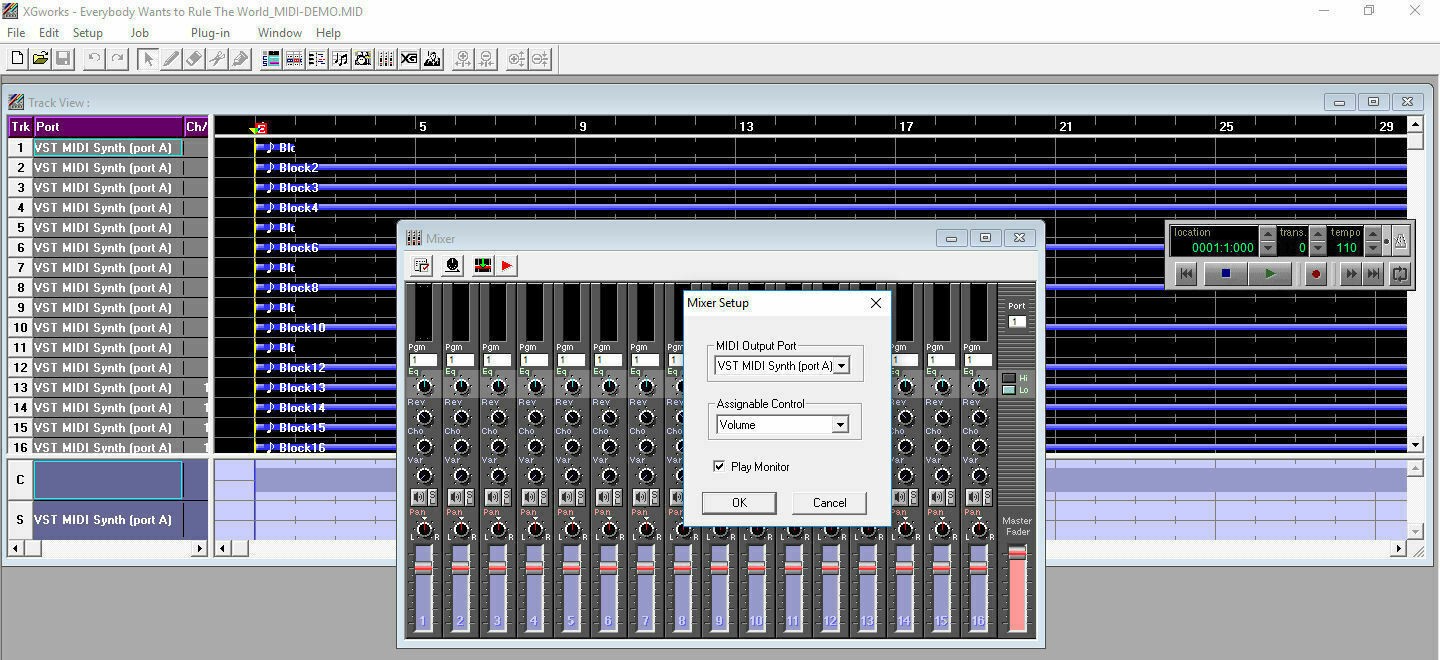The height and width of the screenshot is (660, 1440).
Task: Open the Edit menu
Action: coord(49,33)
